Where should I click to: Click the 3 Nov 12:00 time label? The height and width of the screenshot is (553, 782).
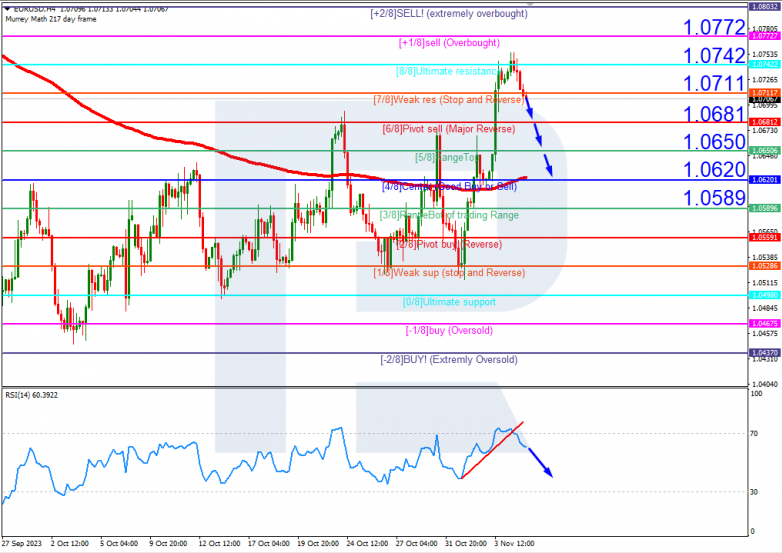(x=514, y=544)
